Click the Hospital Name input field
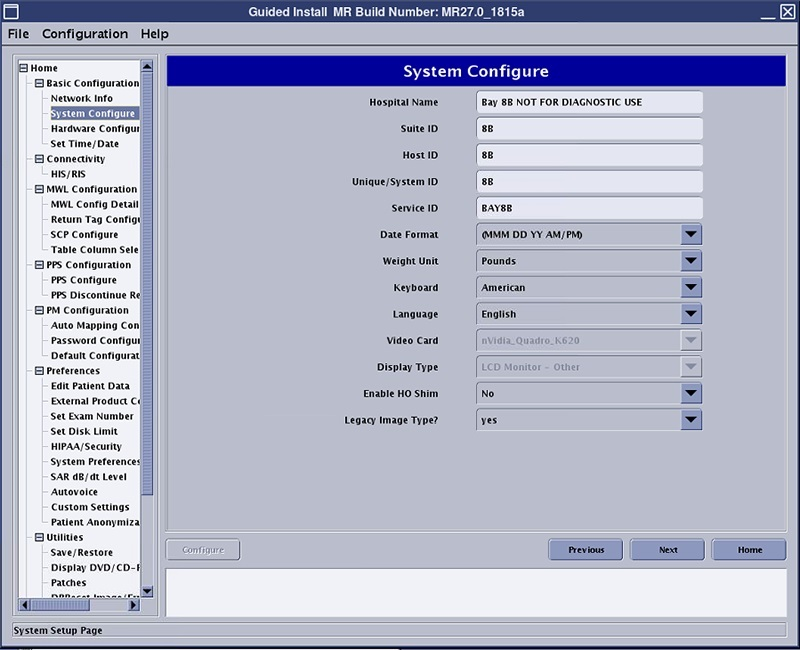800x650 pixels. click(590, 103)
